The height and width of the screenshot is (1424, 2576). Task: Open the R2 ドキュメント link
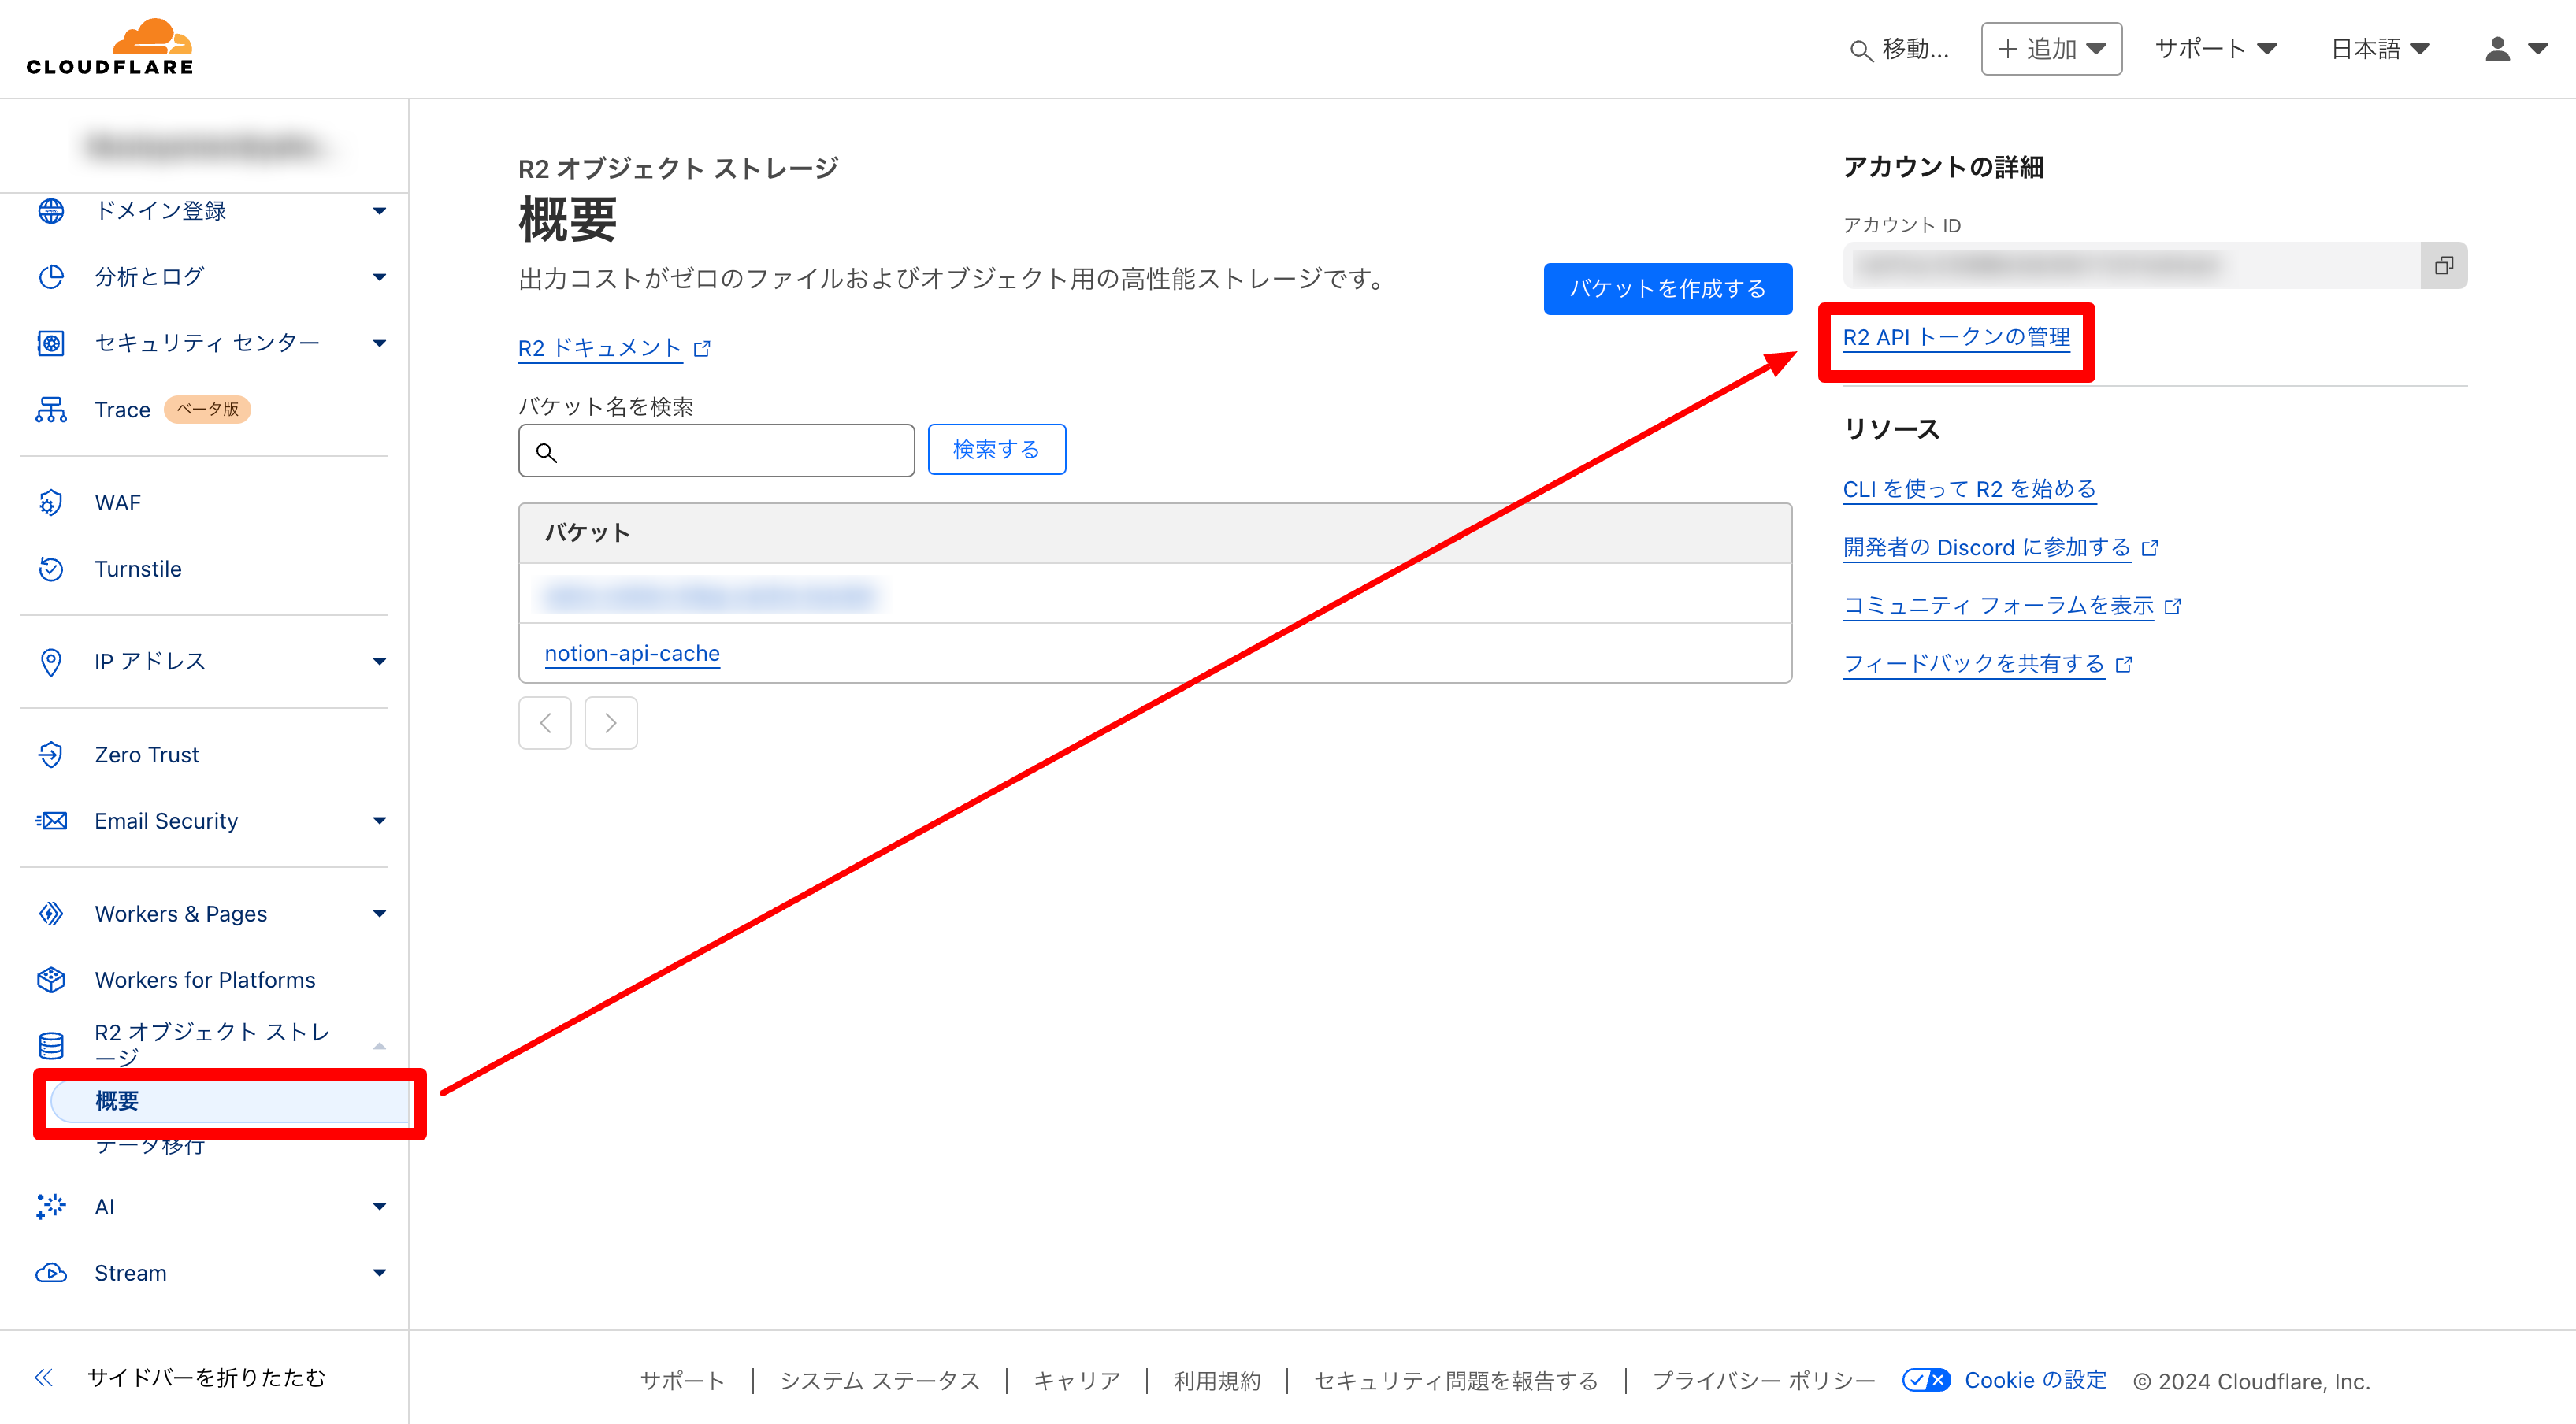click(x=600, y=348)
